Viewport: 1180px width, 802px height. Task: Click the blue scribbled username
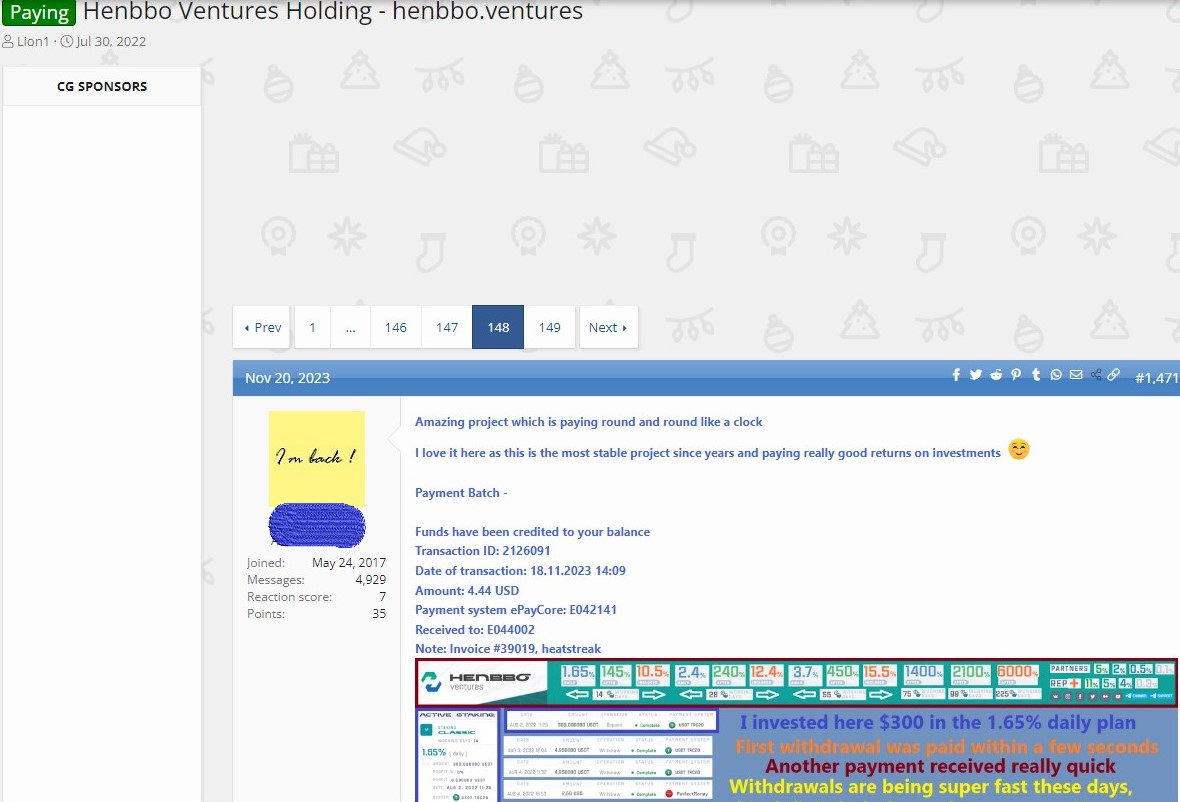(317, 524)
